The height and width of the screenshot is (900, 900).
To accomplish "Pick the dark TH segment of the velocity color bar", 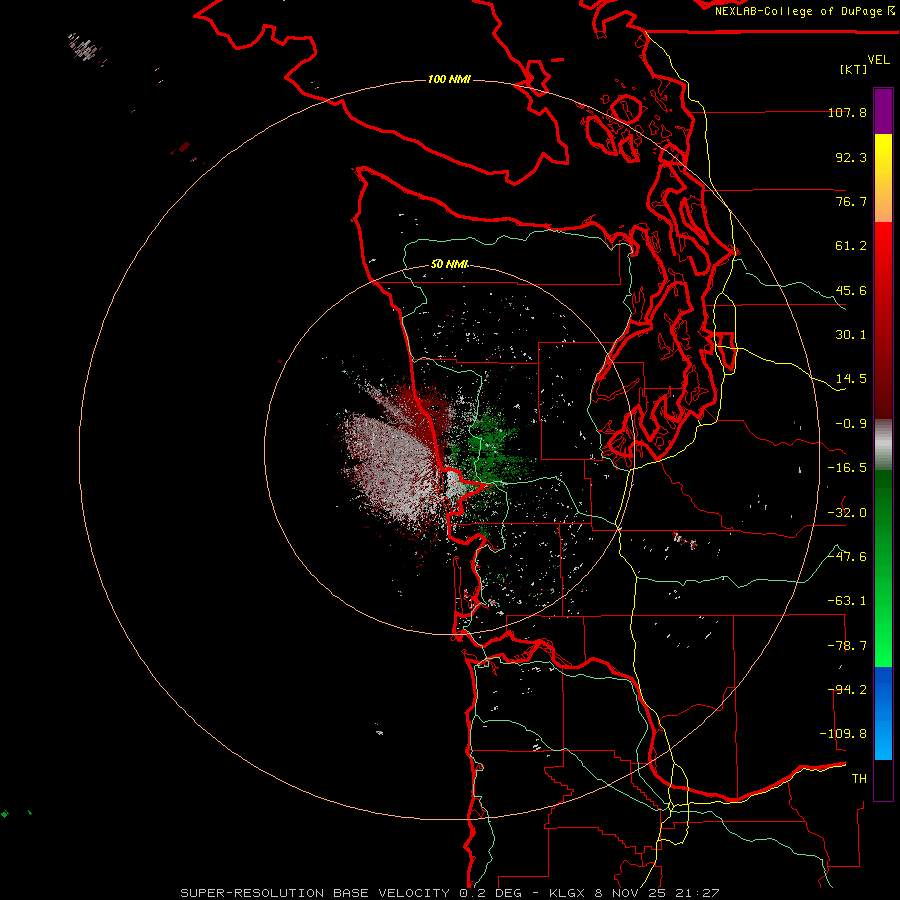I will coord(883,779).
